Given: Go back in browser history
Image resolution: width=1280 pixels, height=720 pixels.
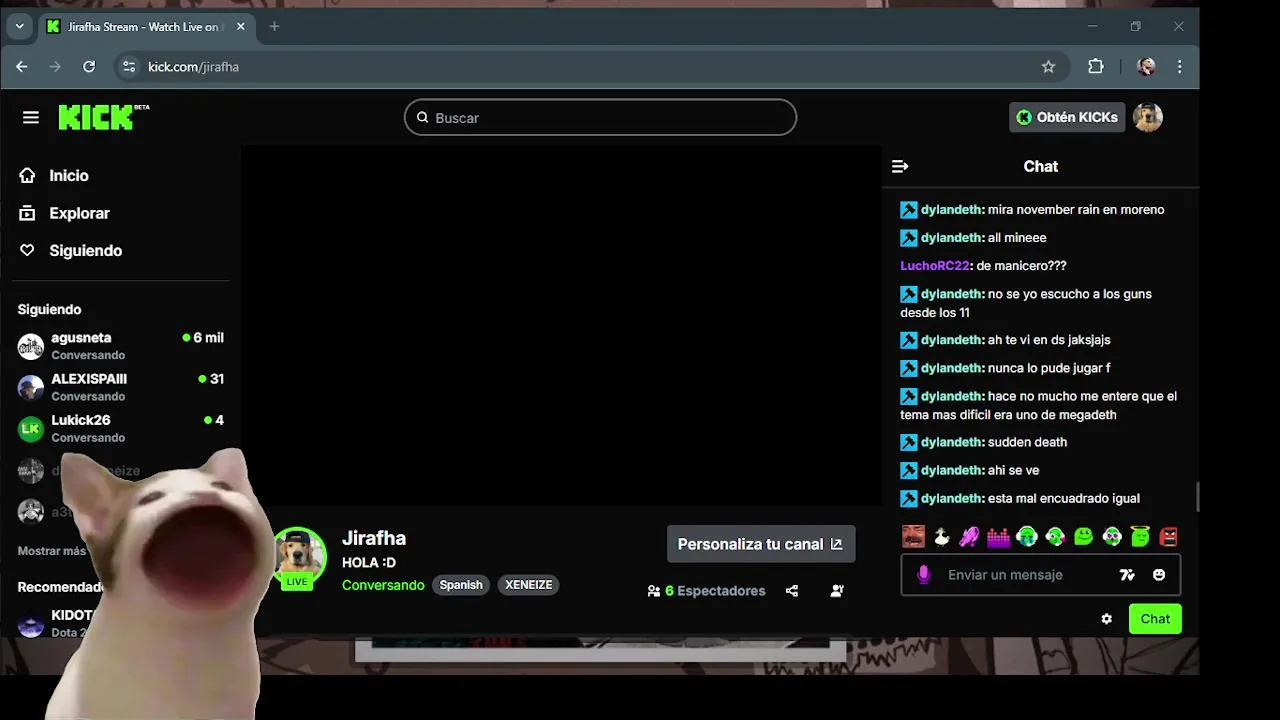Looking at the screenshot, I should 22,67.
